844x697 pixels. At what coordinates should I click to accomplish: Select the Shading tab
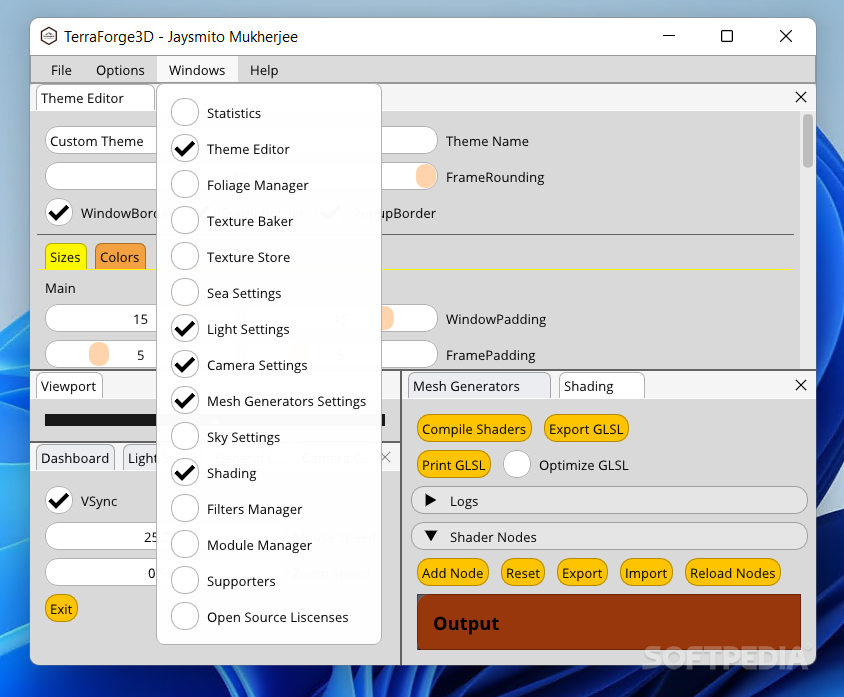tap(601, 386)
